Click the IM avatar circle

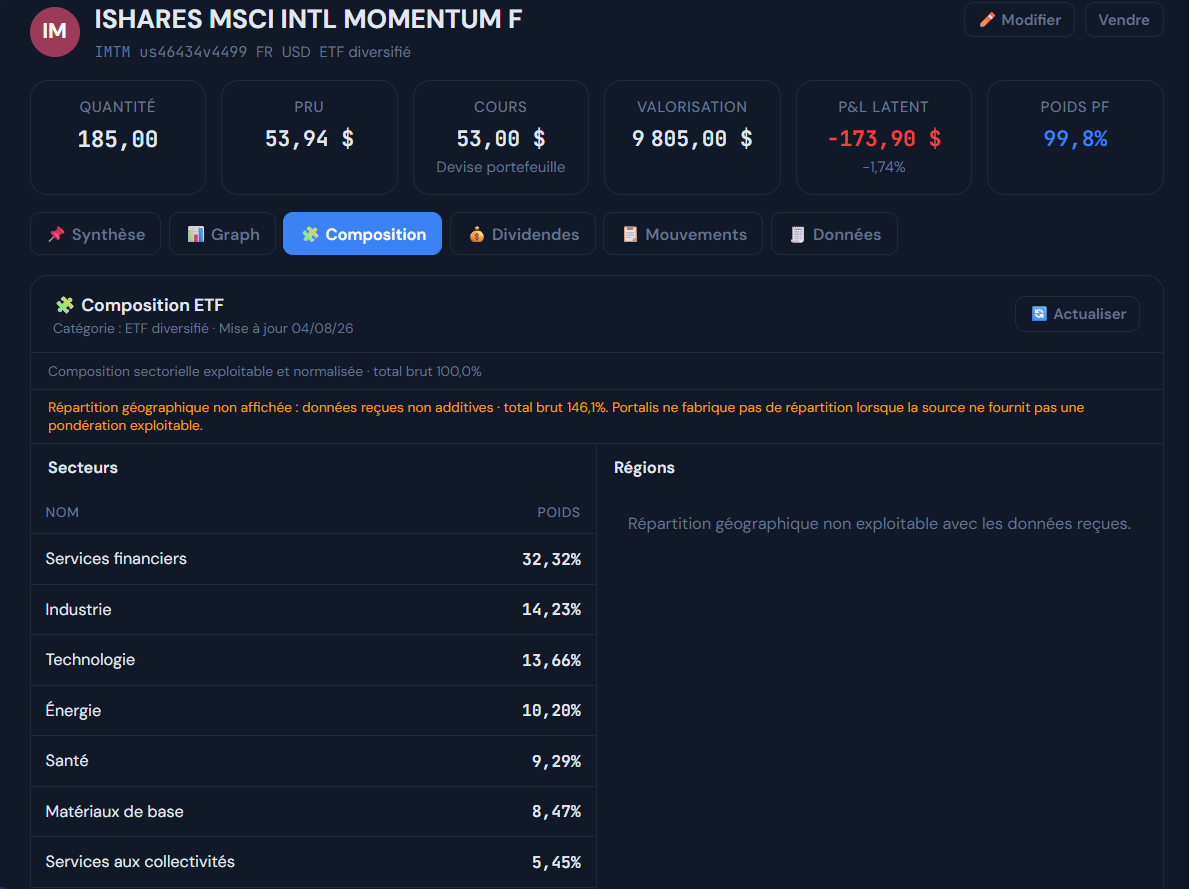55,32
